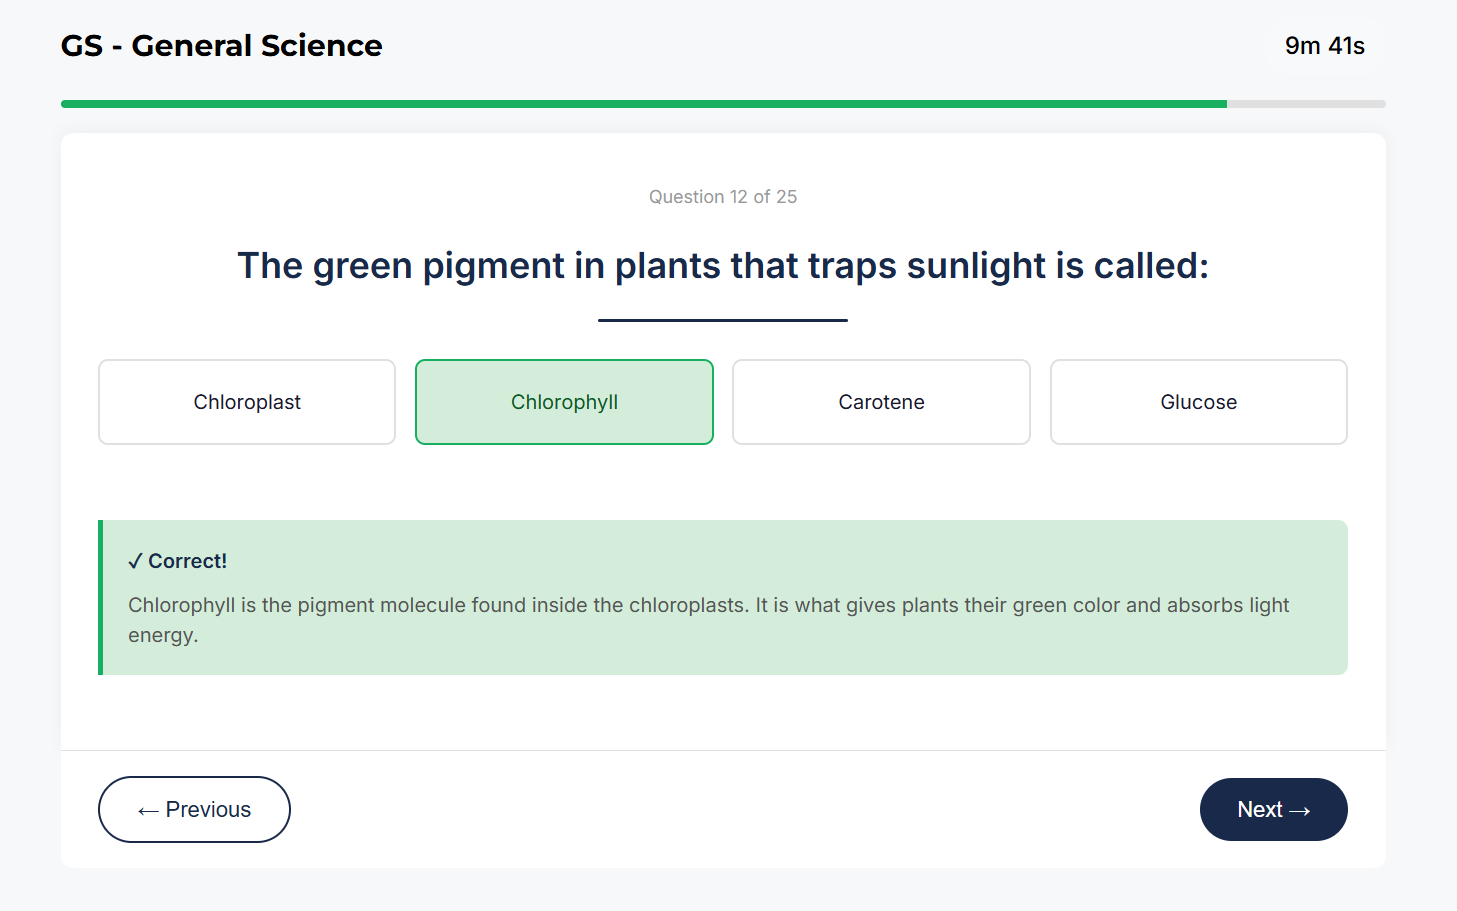Click the Question 12 of 25 counter

pos(722,197)
